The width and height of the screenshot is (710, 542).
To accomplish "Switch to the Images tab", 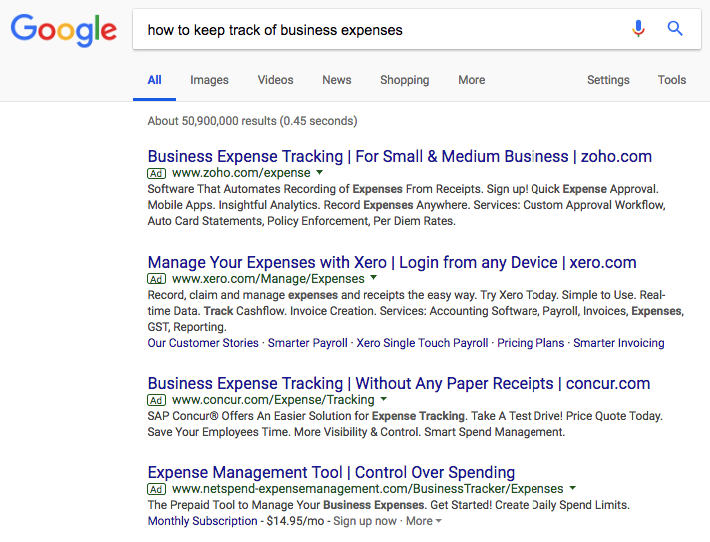I will [209, 80].
